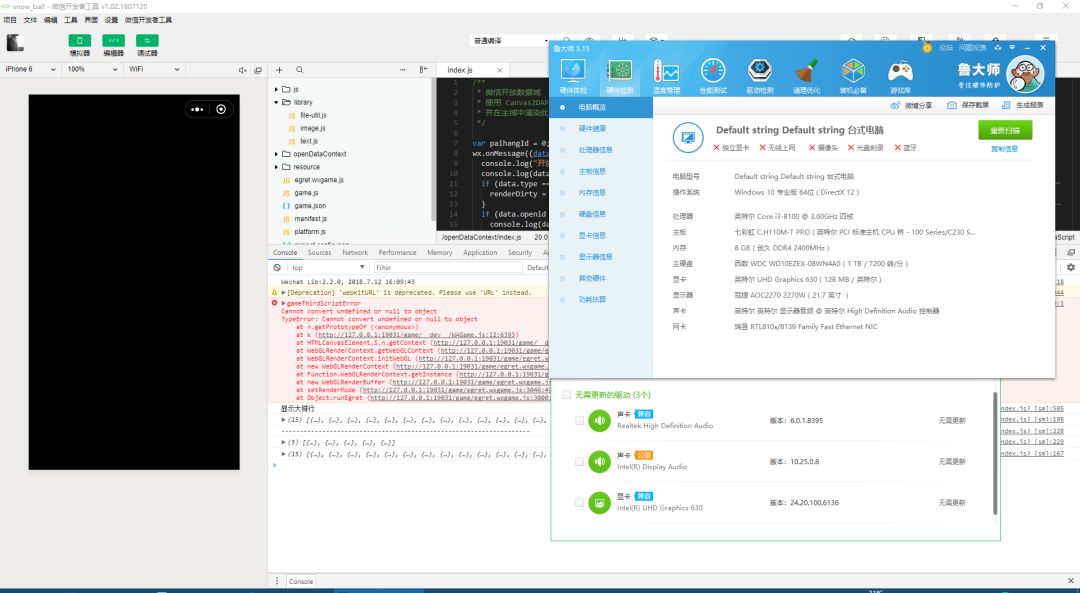This screenshot has width=1080, height=593.
Task: Select 电脑概览 in 鲁大师 sidebar
Action: [x=601, y=107]
